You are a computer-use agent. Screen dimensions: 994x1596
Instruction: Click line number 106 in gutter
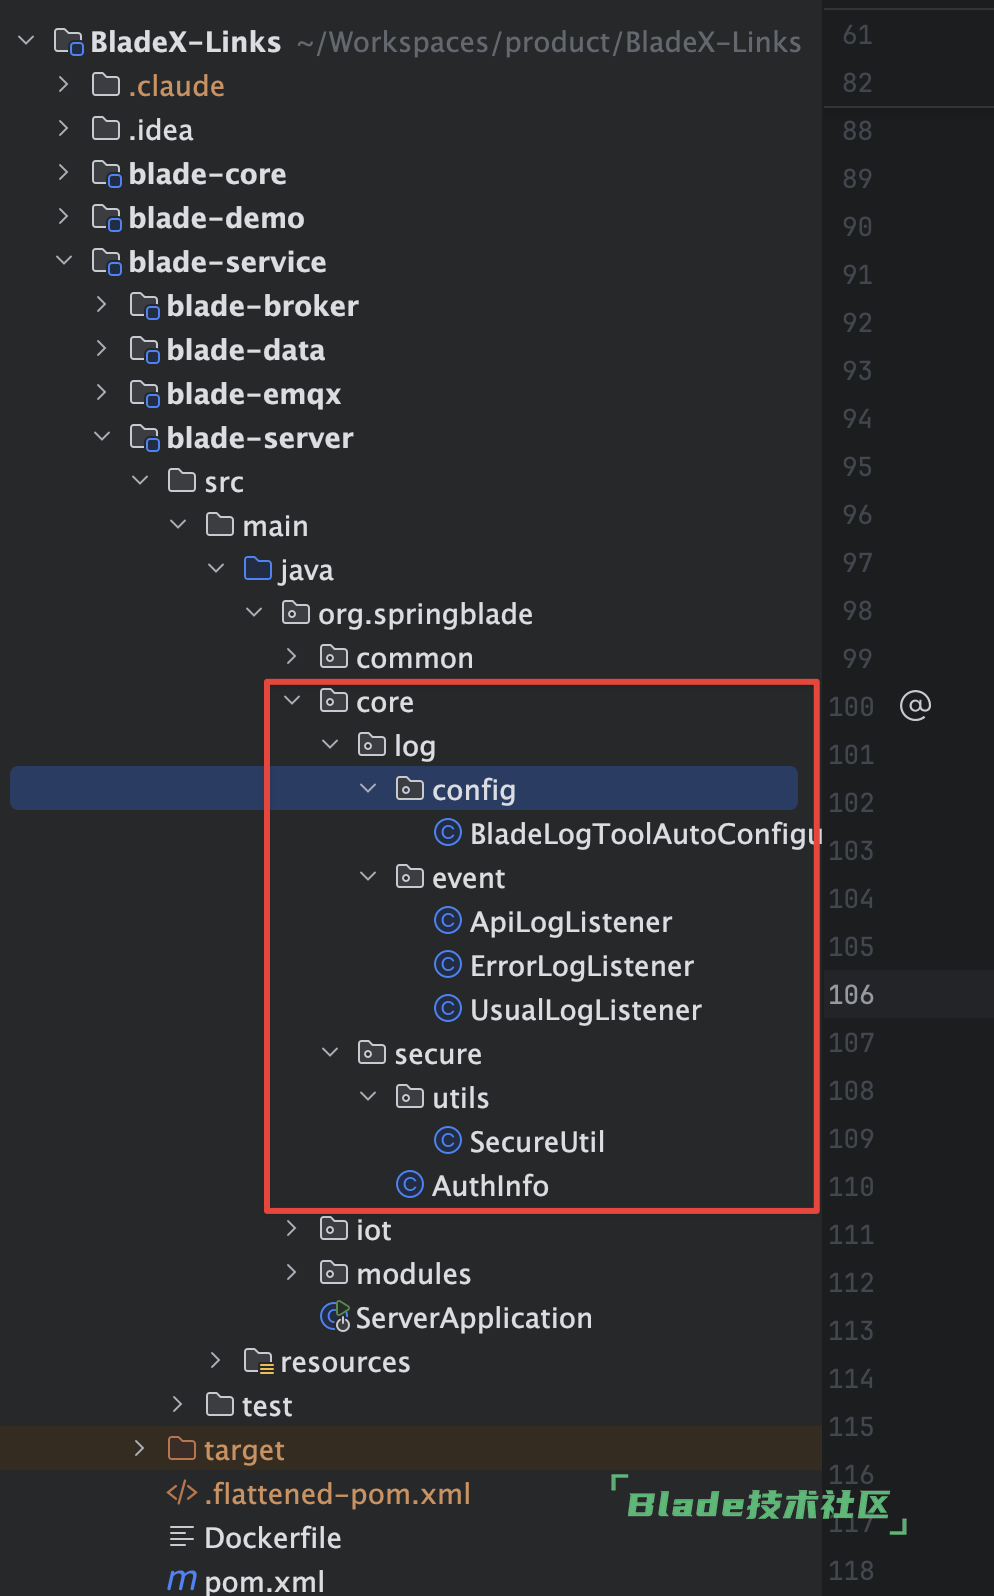pos(851,995)
